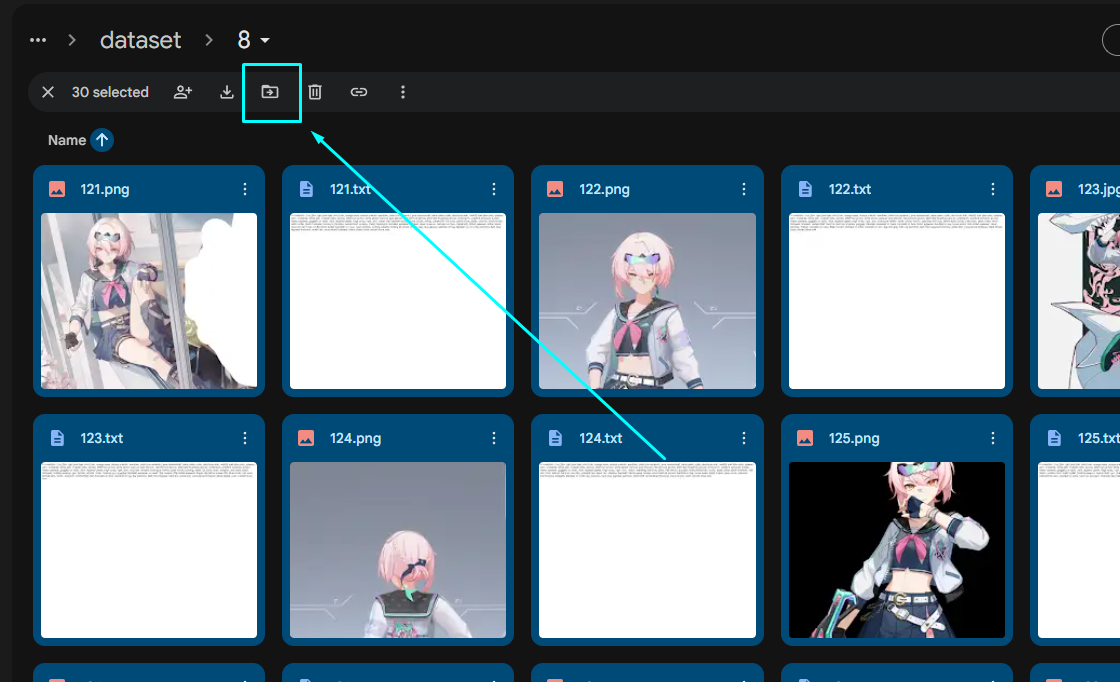Open the 125.png thumbnail preview
Screen dimensions: 1120x682
tap(896, 551)
